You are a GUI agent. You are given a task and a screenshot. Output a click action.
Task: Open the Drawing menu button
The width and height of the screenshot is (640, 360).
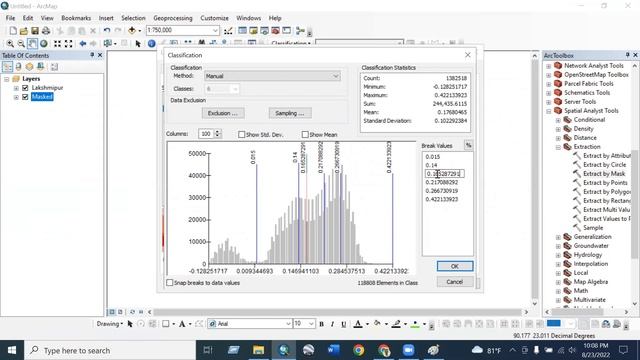[109, 324]
